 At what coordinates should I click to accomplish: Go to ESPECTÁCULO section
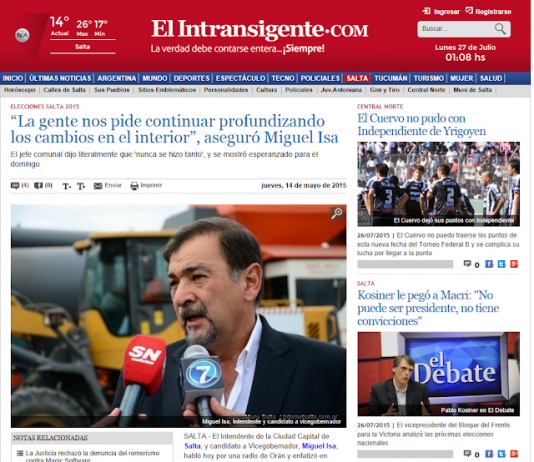tap(240, 78)
